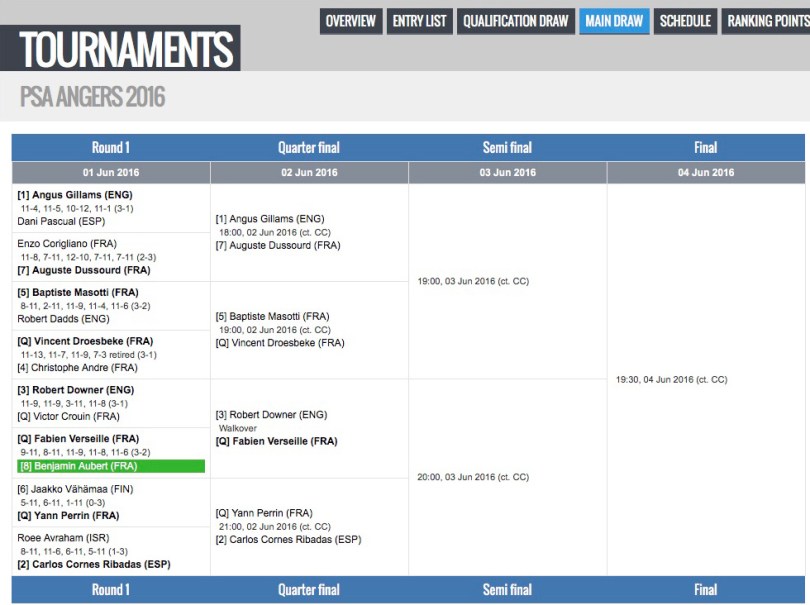Click the 19:30 final match time slot
Viewport: 810px width, 605px height.
click(672, 379)
